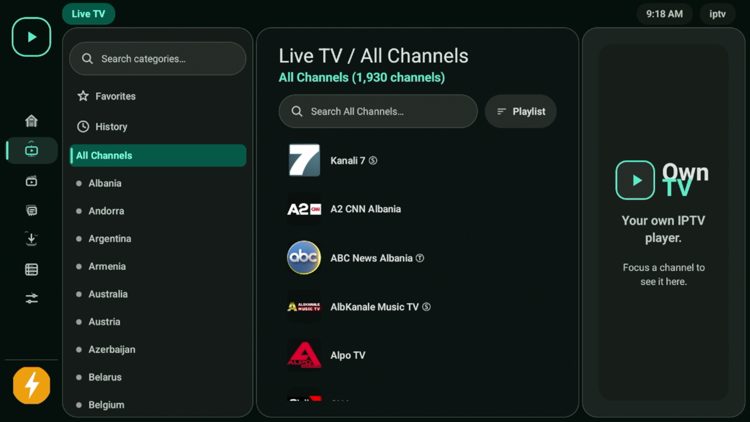Focus the Search categories field

158,58
